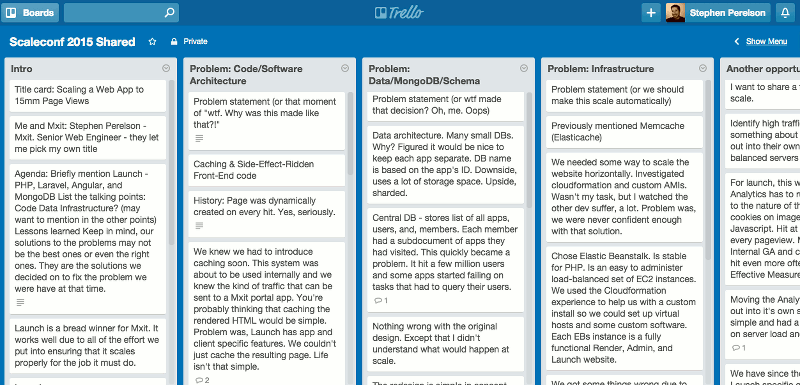Click Stephen Perelson's avatar picture
Screen dimensions: 800x385
tap(675, 13)
